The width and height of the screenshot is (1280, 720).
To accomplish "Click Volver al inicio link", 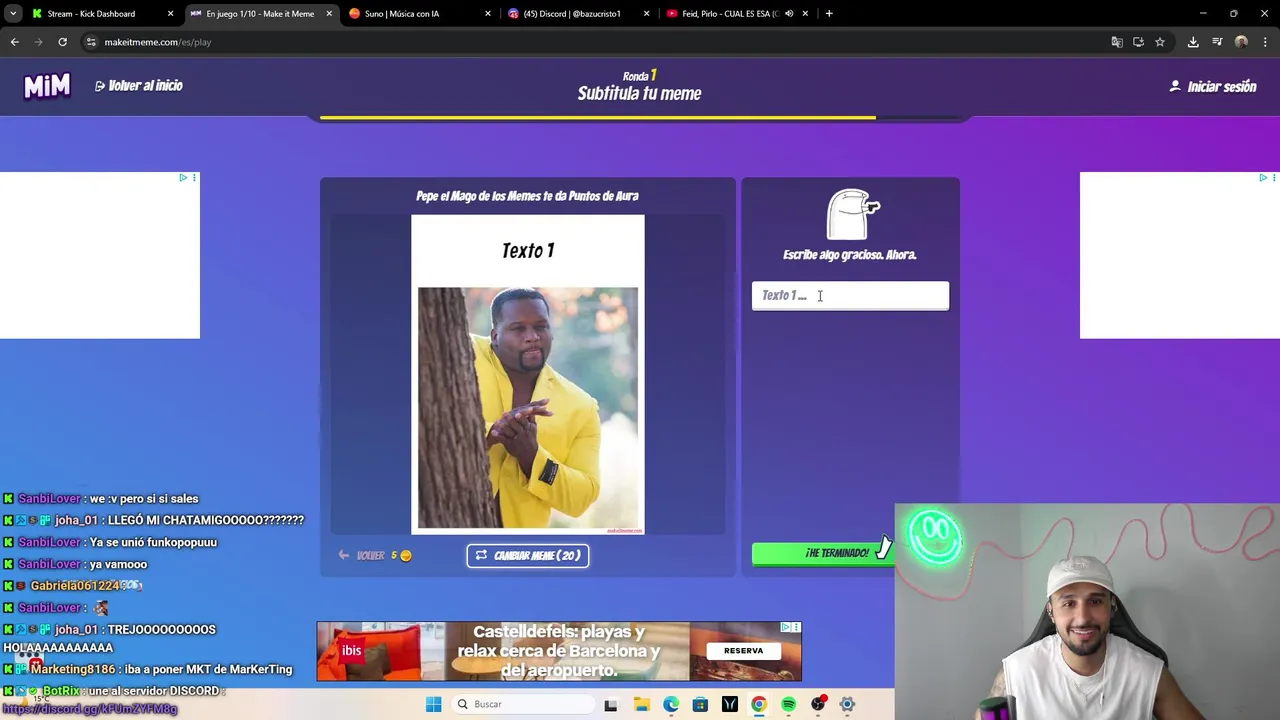I will tap(139, 86).
